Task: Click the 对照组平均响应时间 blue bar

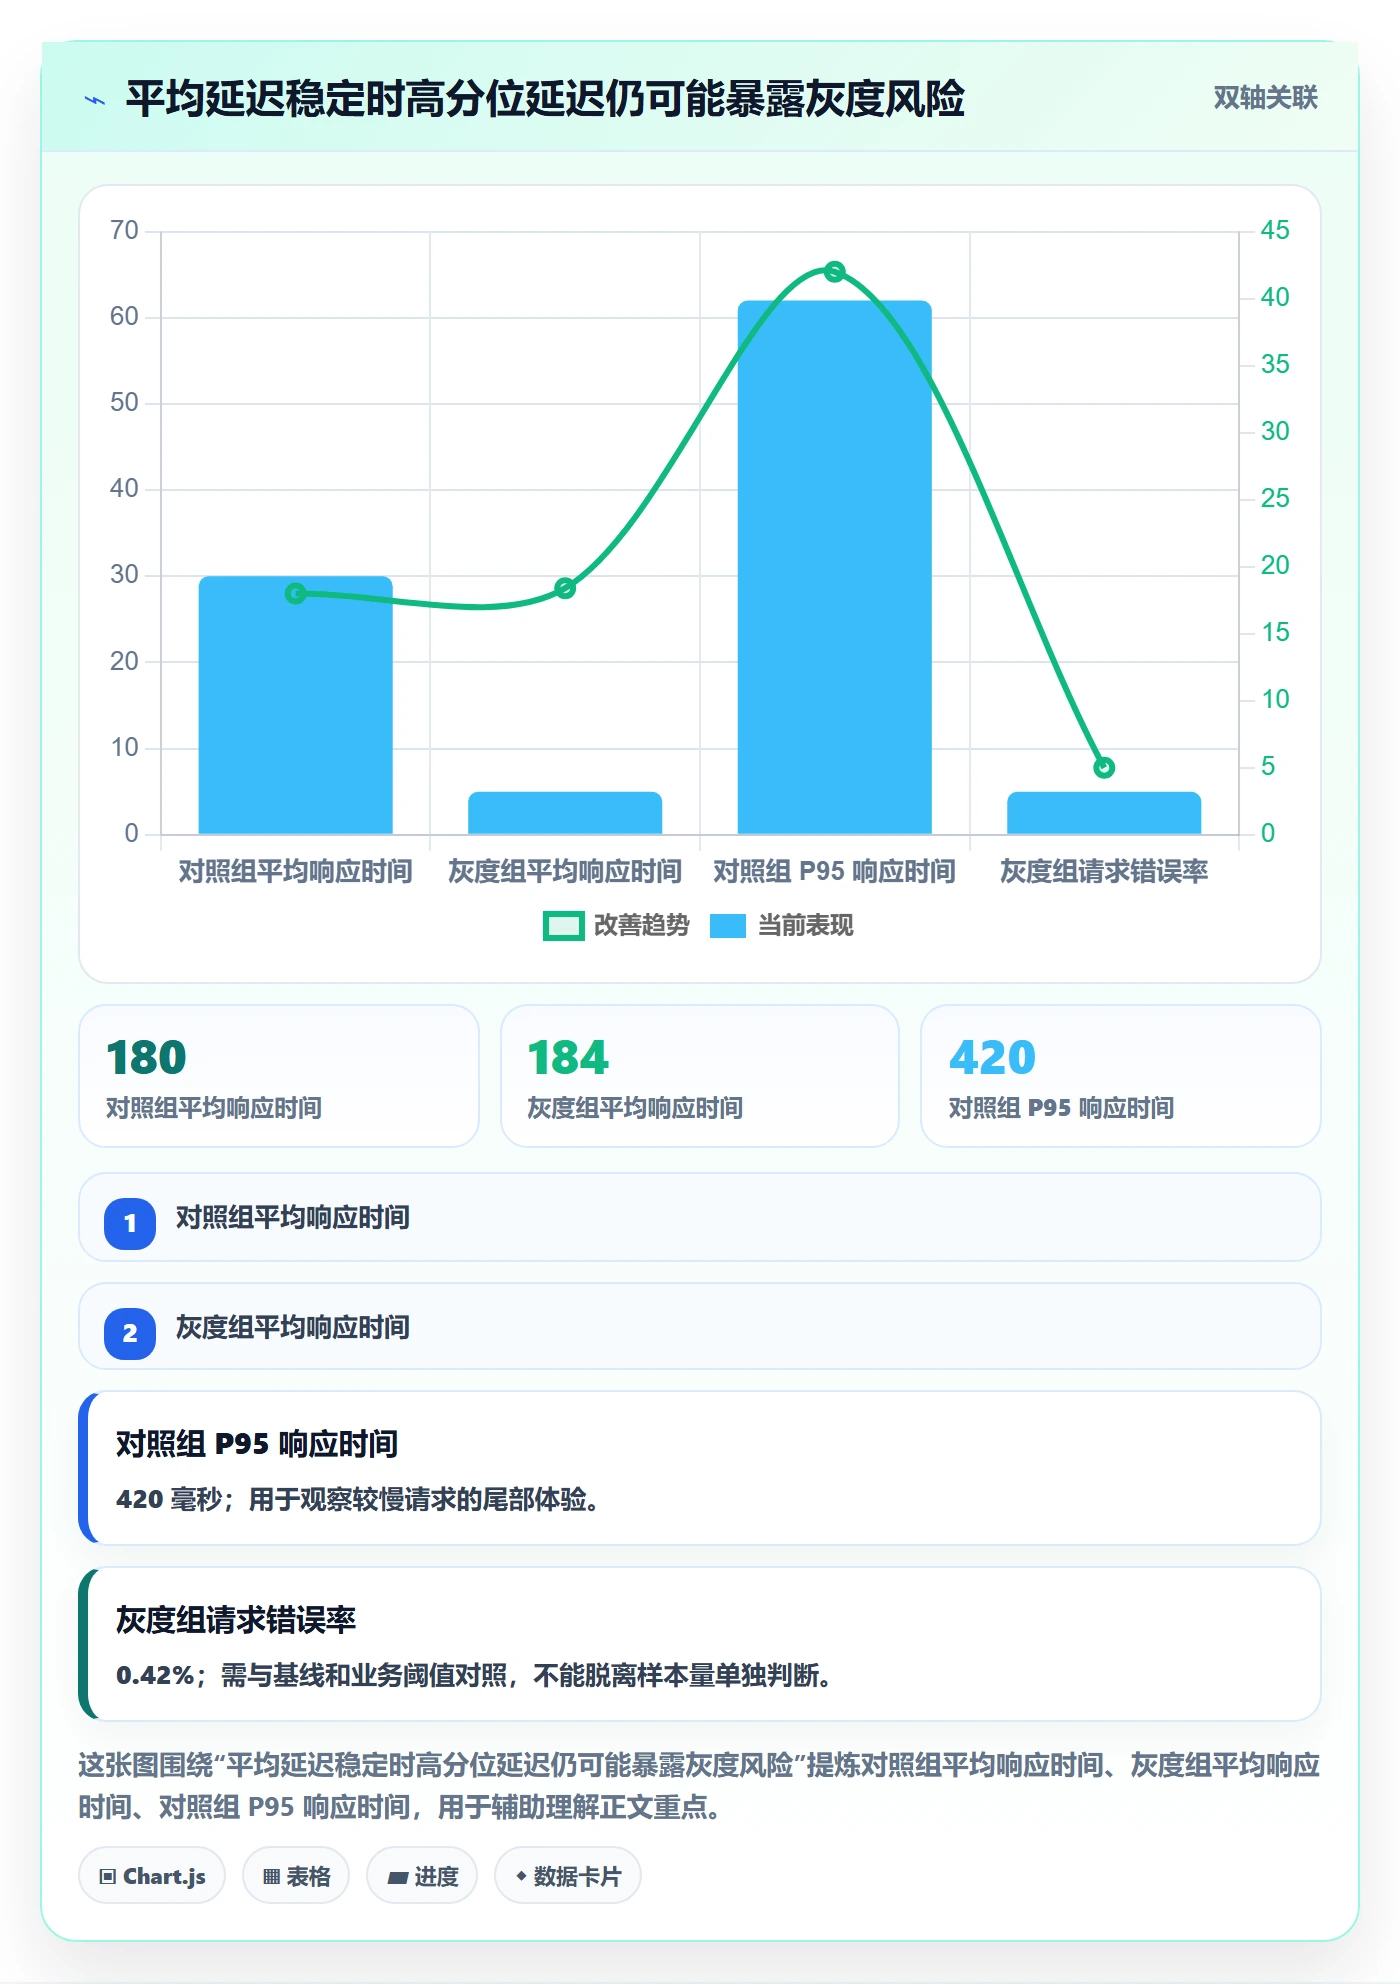Action: point(296,705)
